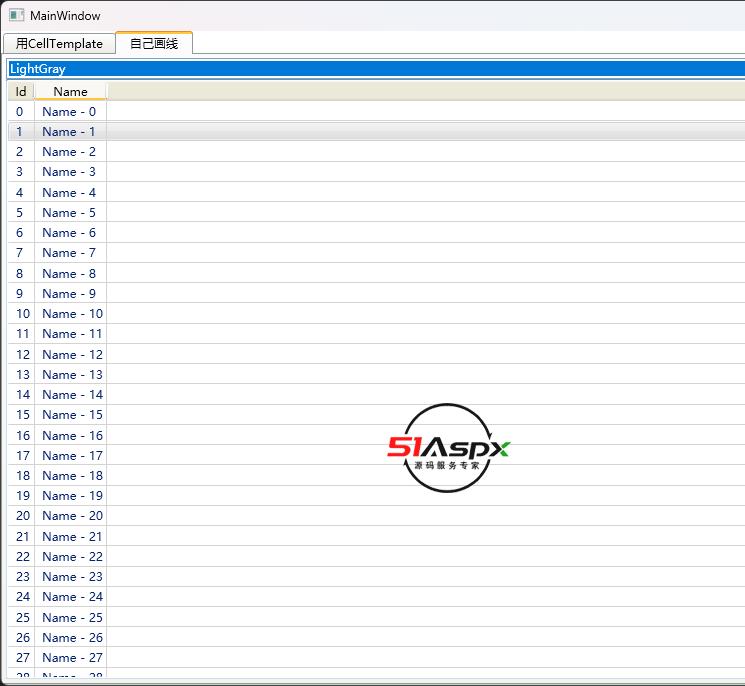Viewport: 745px width, 686px height.
Task: Sort by the Name column header
Action: tap(70, 91)
